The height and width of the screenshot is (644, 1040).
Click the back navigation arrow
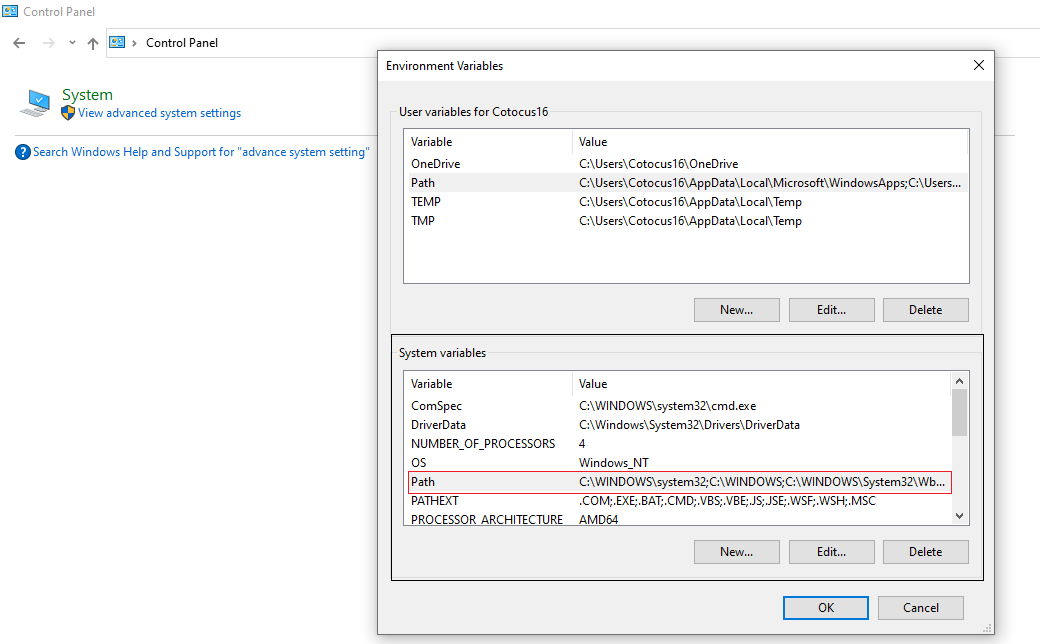click(x=19, y=43)
